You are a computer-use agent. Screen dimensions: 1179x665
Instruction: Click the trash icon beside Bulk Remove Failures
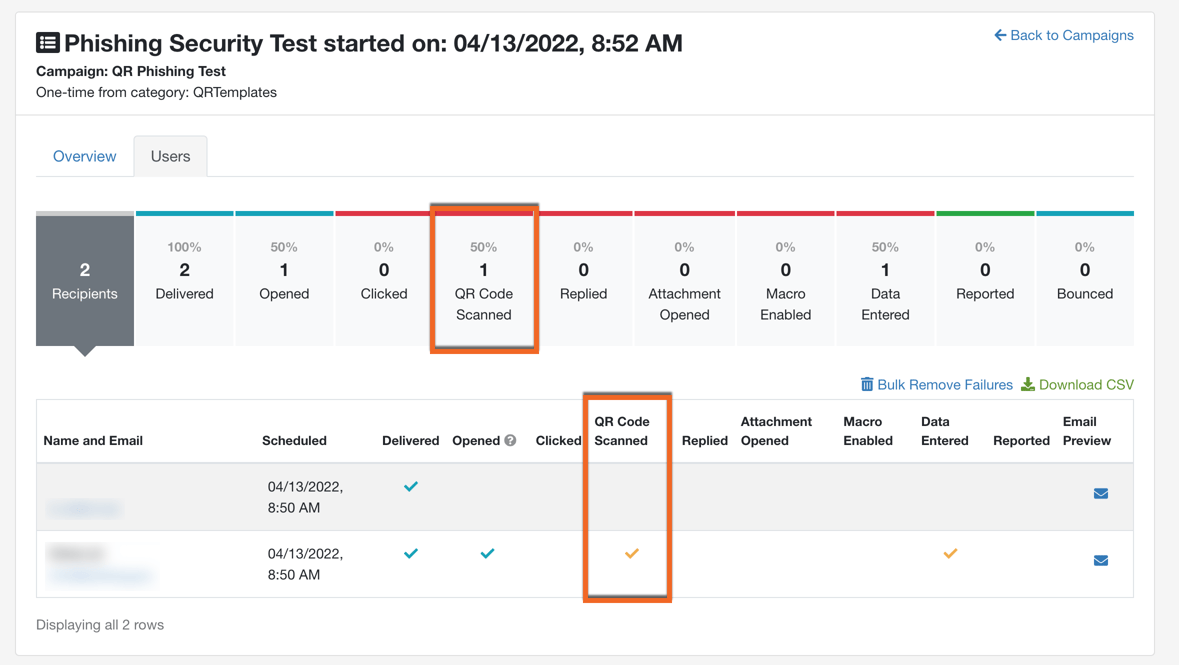coord(866,384)
